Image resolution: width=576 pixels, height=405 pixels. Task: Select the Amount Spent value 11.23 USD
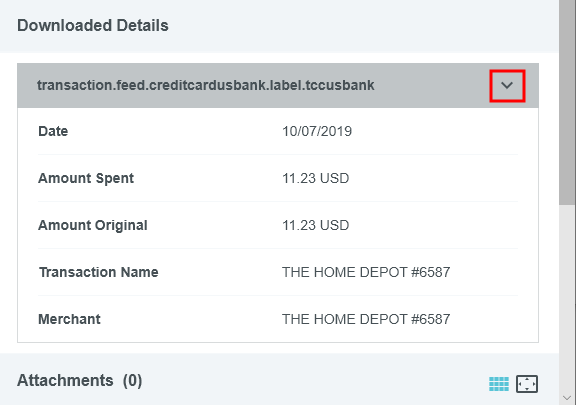point(315,178)
